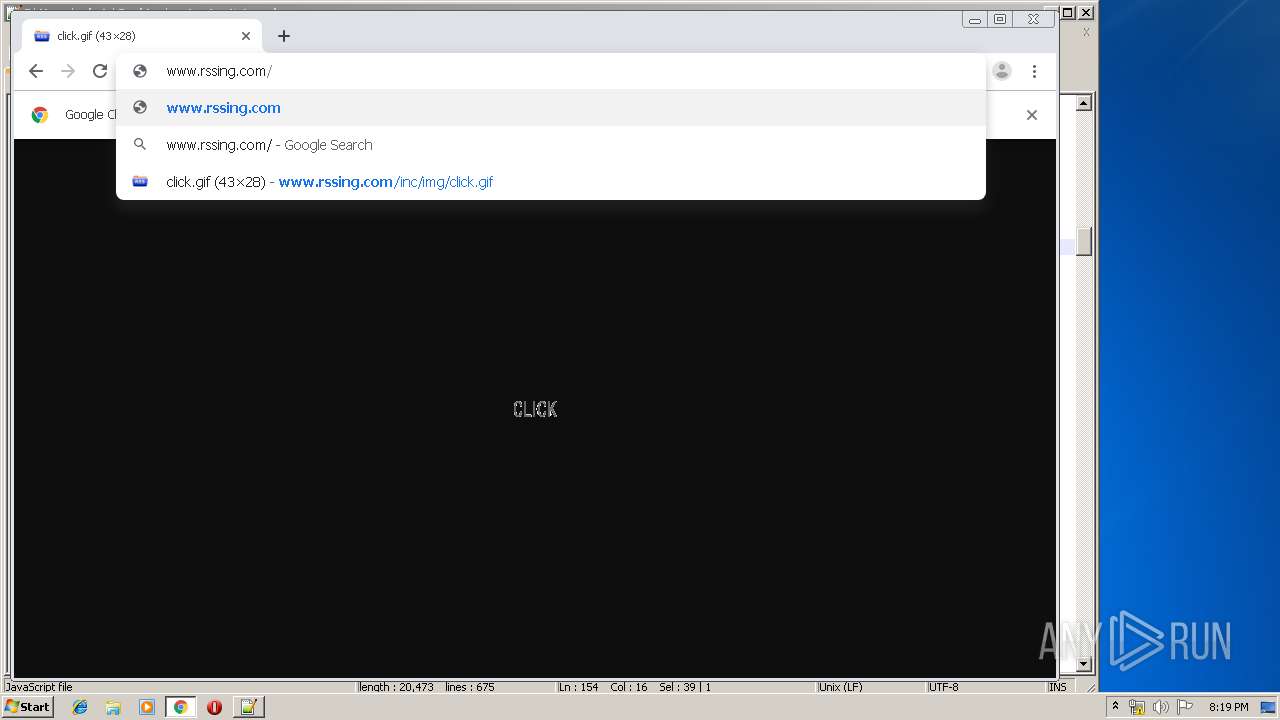Go back with the browser back arrow
1280x720 pixels.
[36, 71]
